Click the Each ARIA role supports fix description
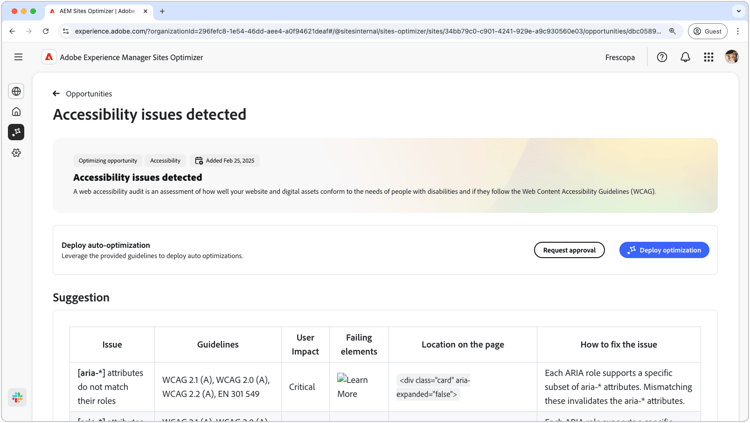The width and height of the screenshot is (750, 423). coord(618,387)
